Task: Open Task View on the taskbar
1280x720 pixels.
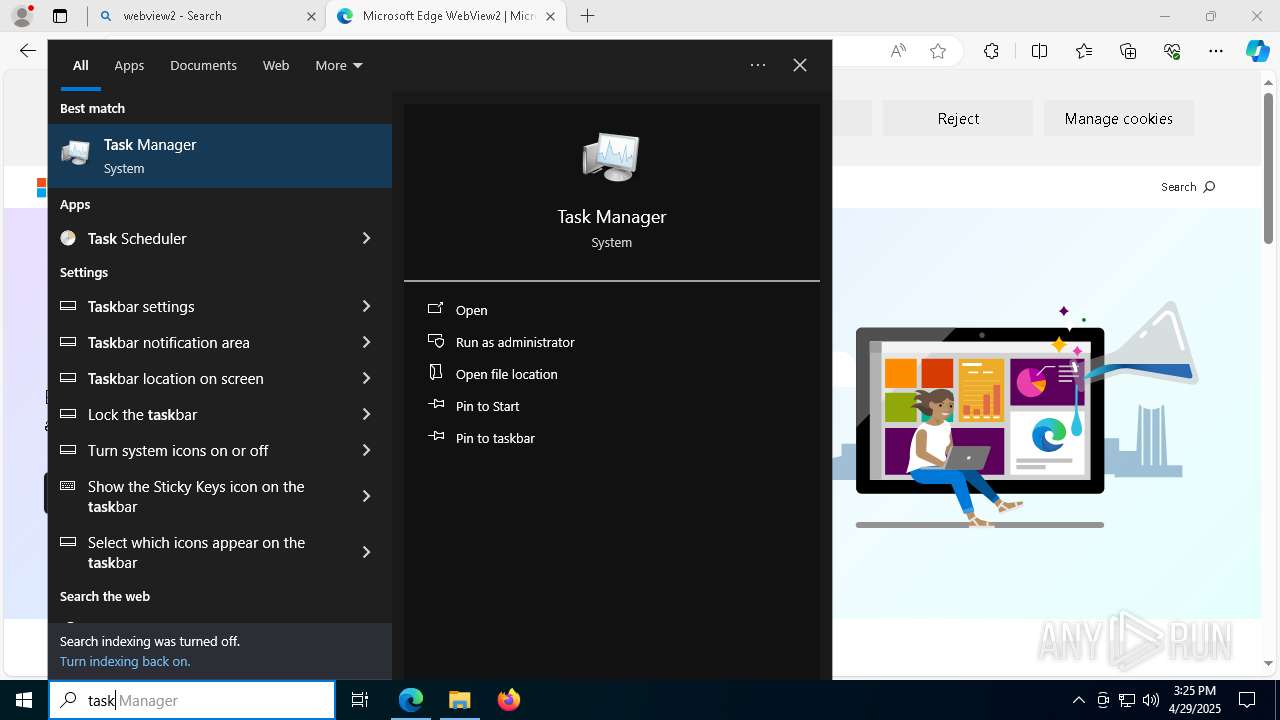Action: [360, 700]
